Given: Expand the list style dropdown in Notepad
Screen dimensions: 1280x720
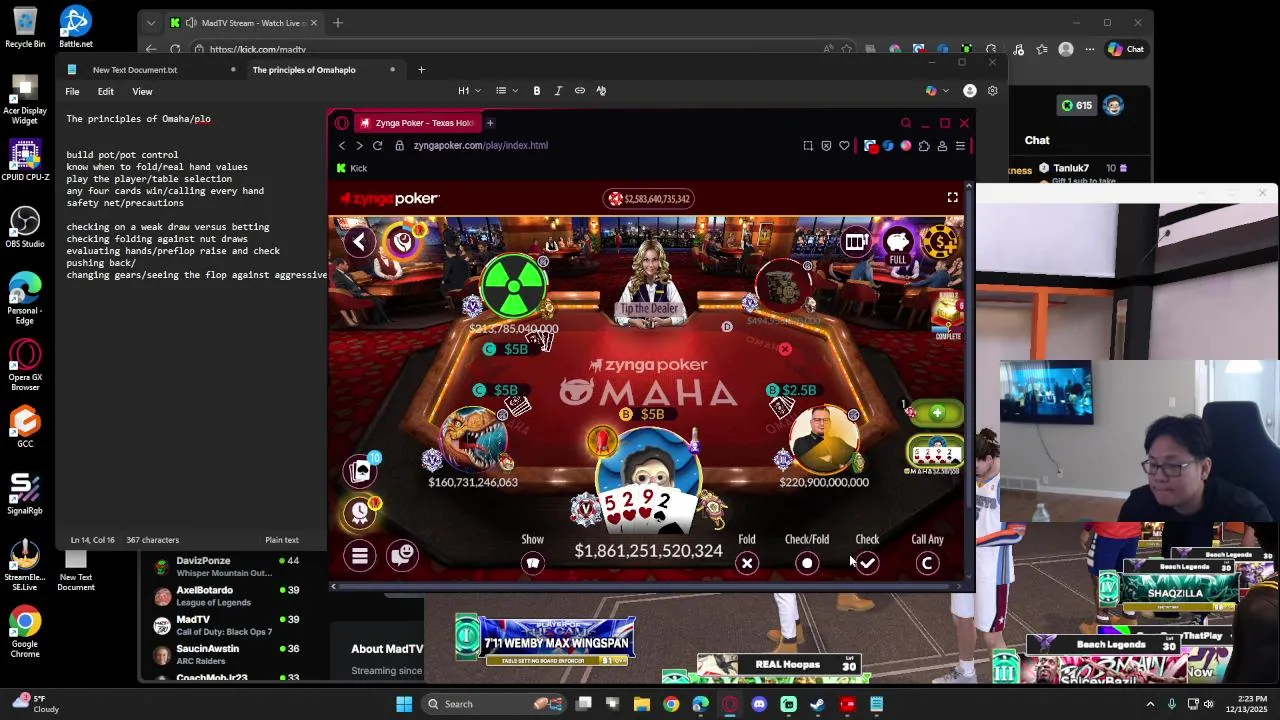Looking at the screenshot, I should pyautogui.click(x=507, y=91).
